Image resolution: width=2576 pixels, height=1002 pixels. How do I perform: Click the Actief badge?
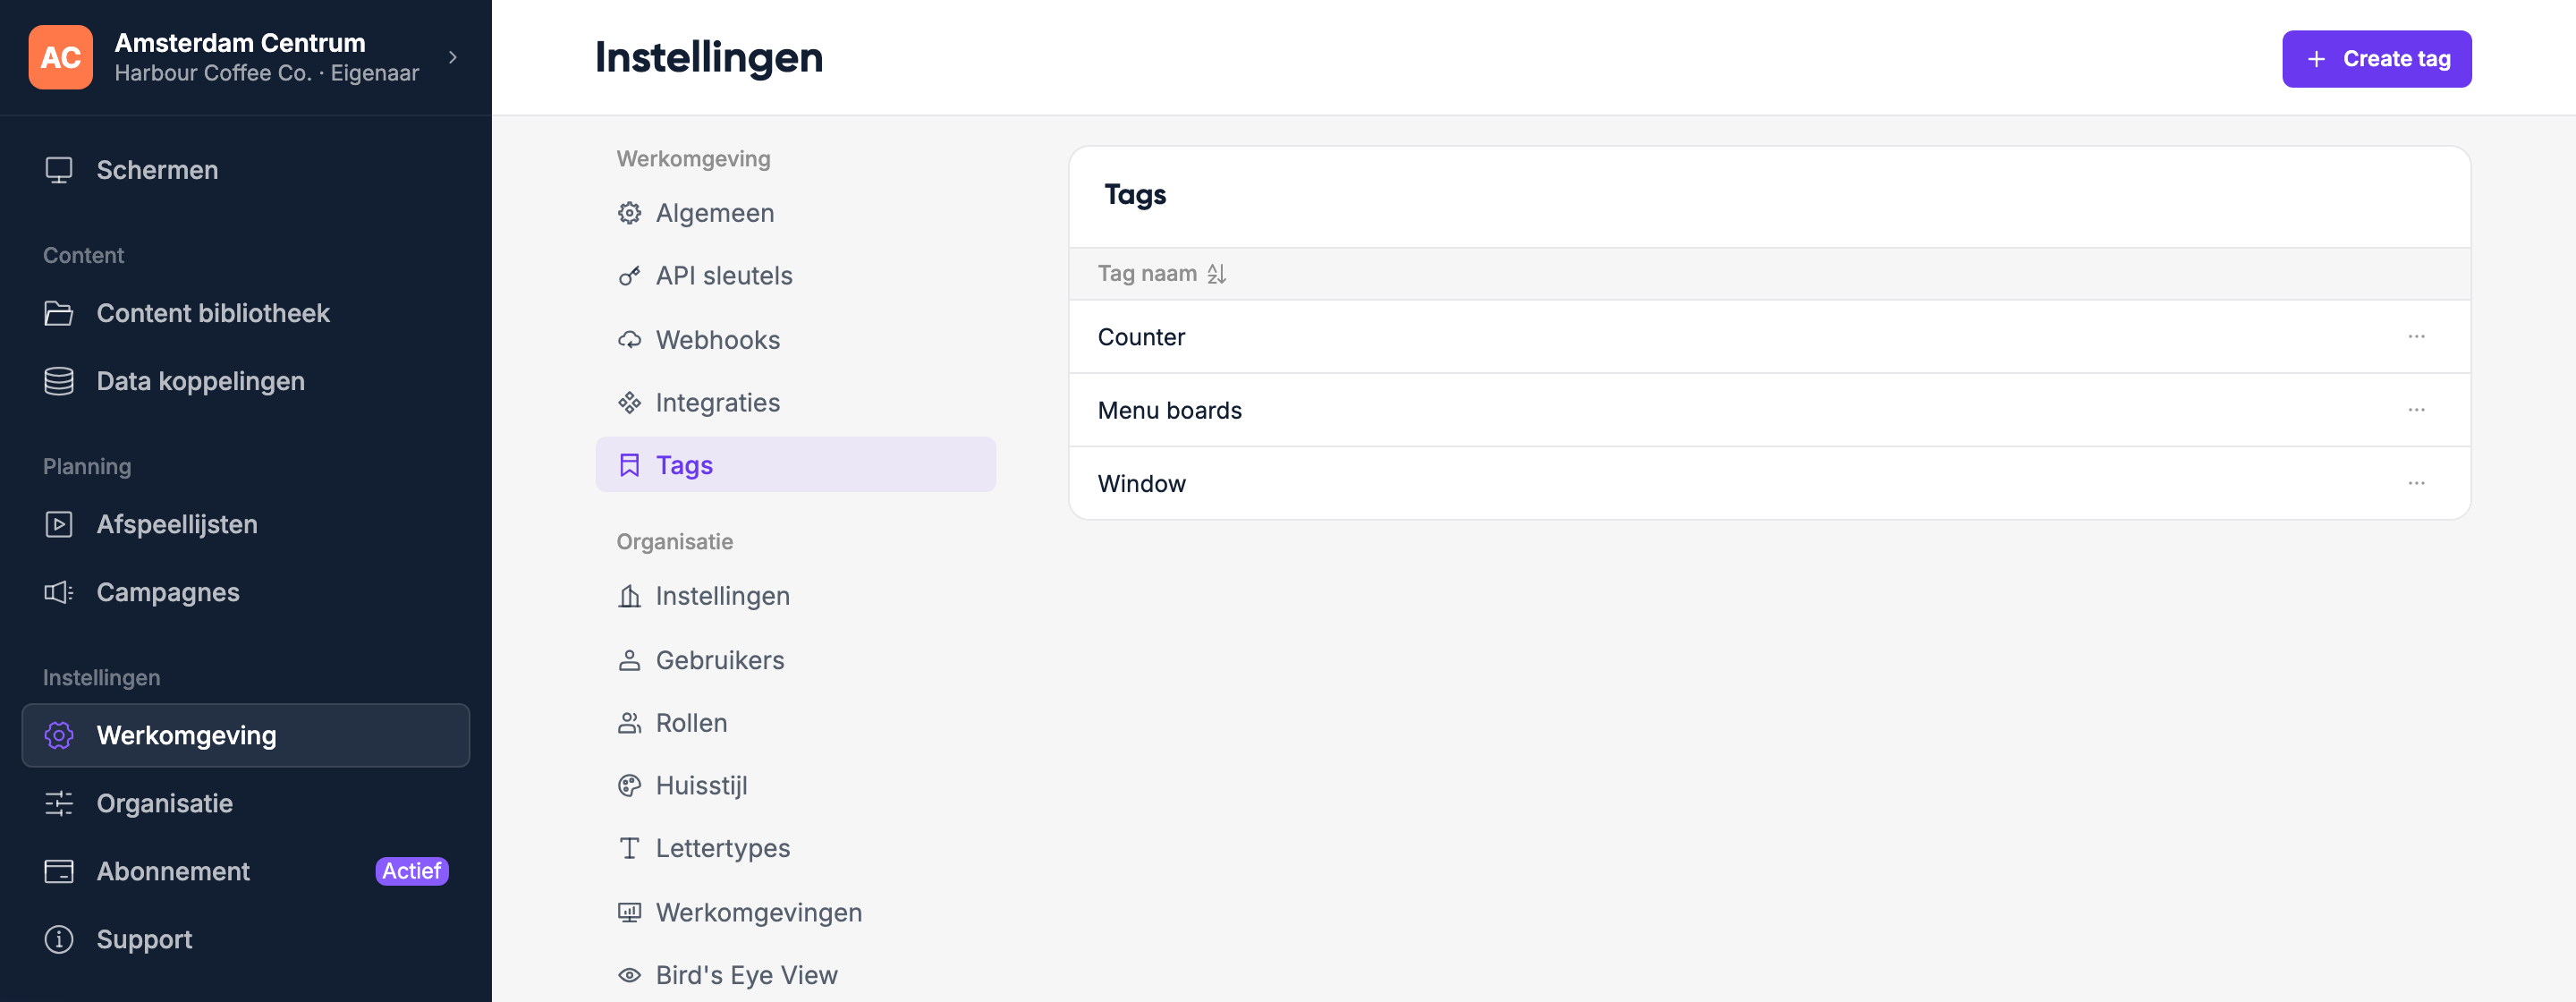pyautogui.click(x=411, y=871)
